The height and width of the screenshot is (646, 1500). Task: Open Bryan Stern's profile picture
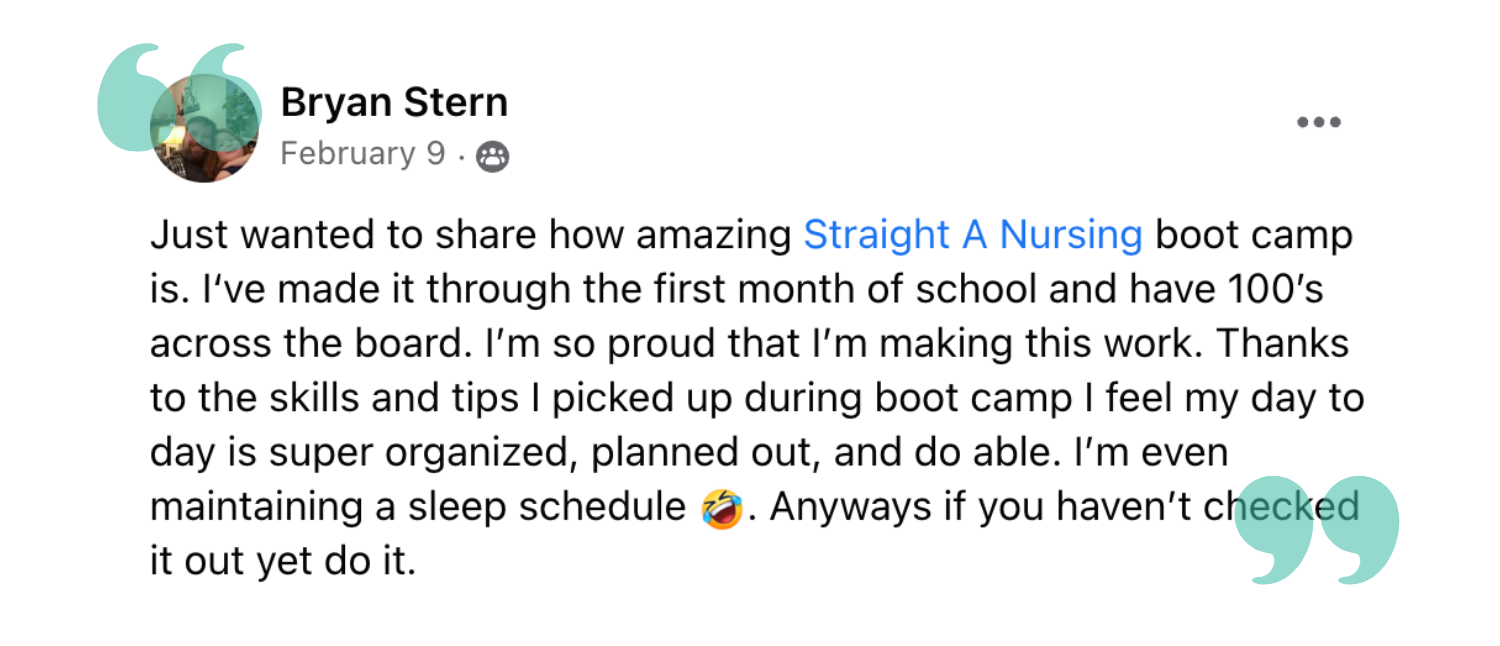(204, 128)
